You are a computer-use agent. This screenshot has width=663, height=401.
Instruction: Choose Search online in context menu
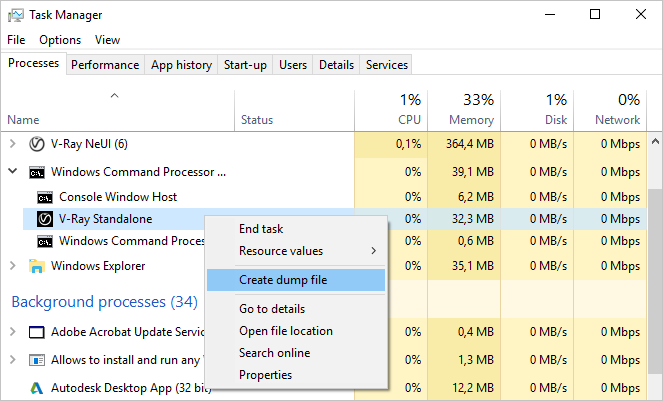pos(296,353)
